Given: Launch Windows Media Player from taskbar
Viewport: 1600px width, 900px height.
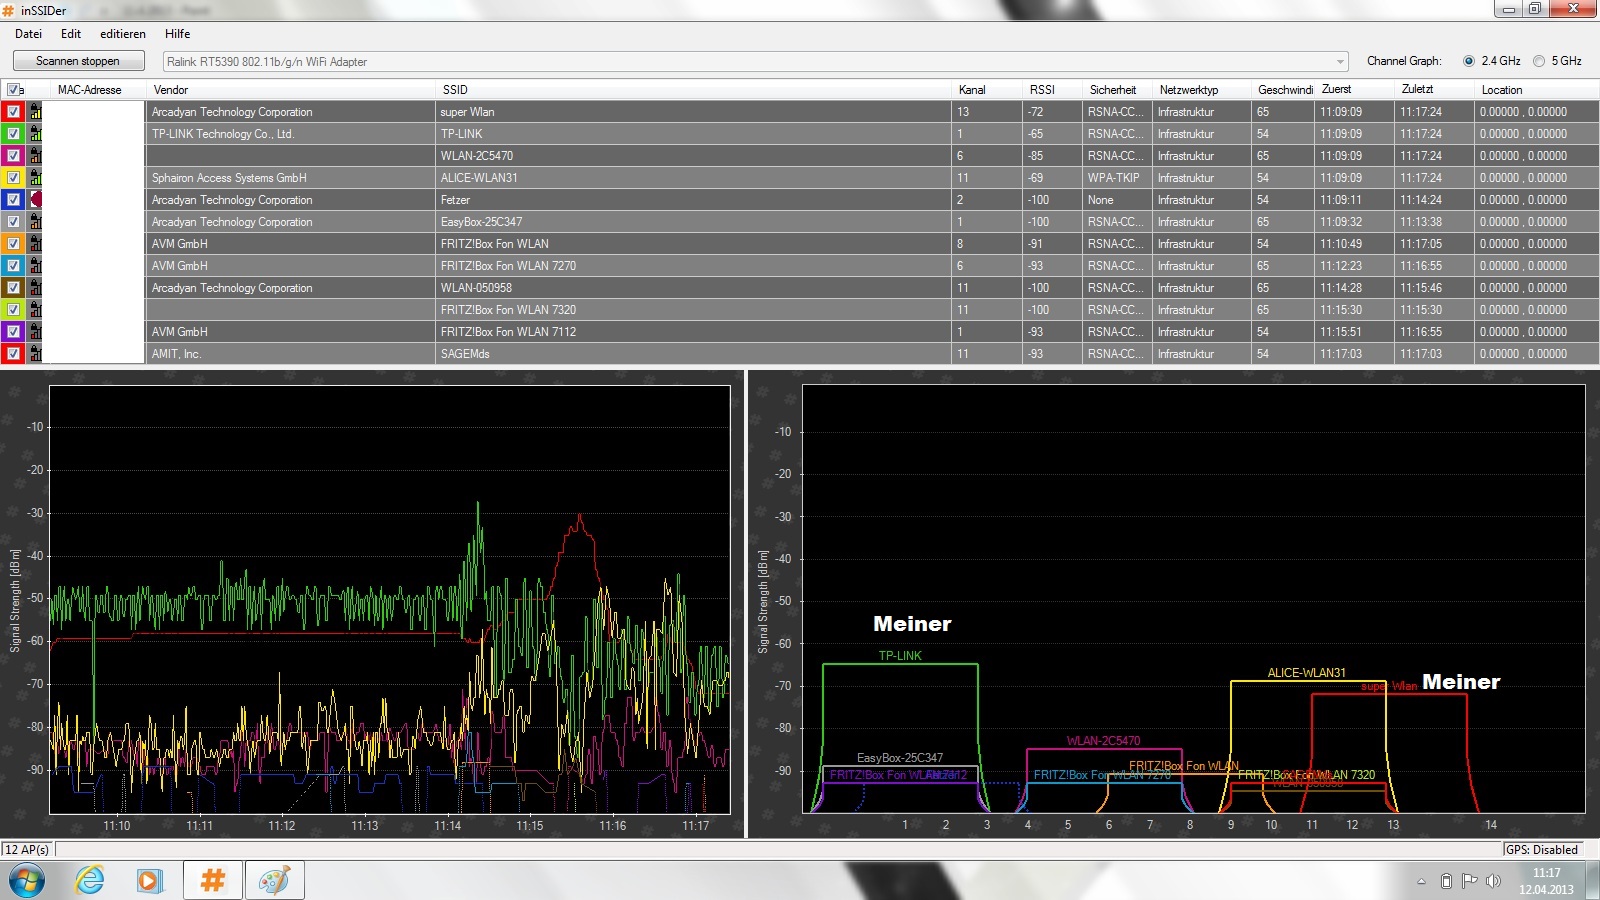Looking at the screenshot, I should pyautogui.click(x=149, y=880).
